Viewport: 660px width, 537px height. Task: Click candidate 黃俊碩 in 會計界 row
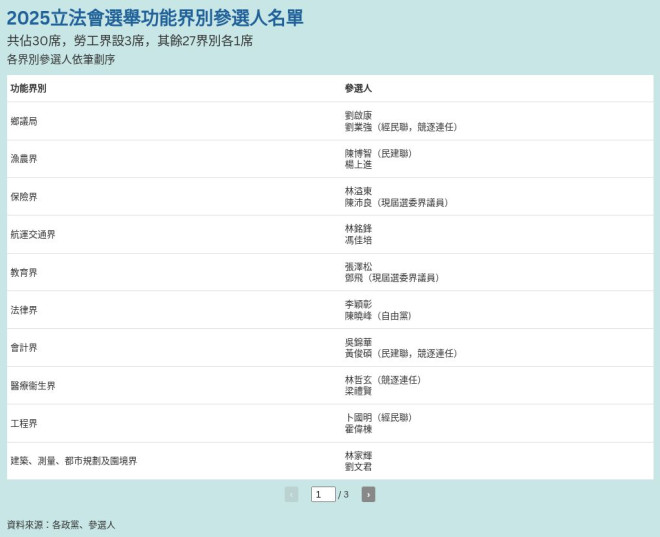coord(400,353)
